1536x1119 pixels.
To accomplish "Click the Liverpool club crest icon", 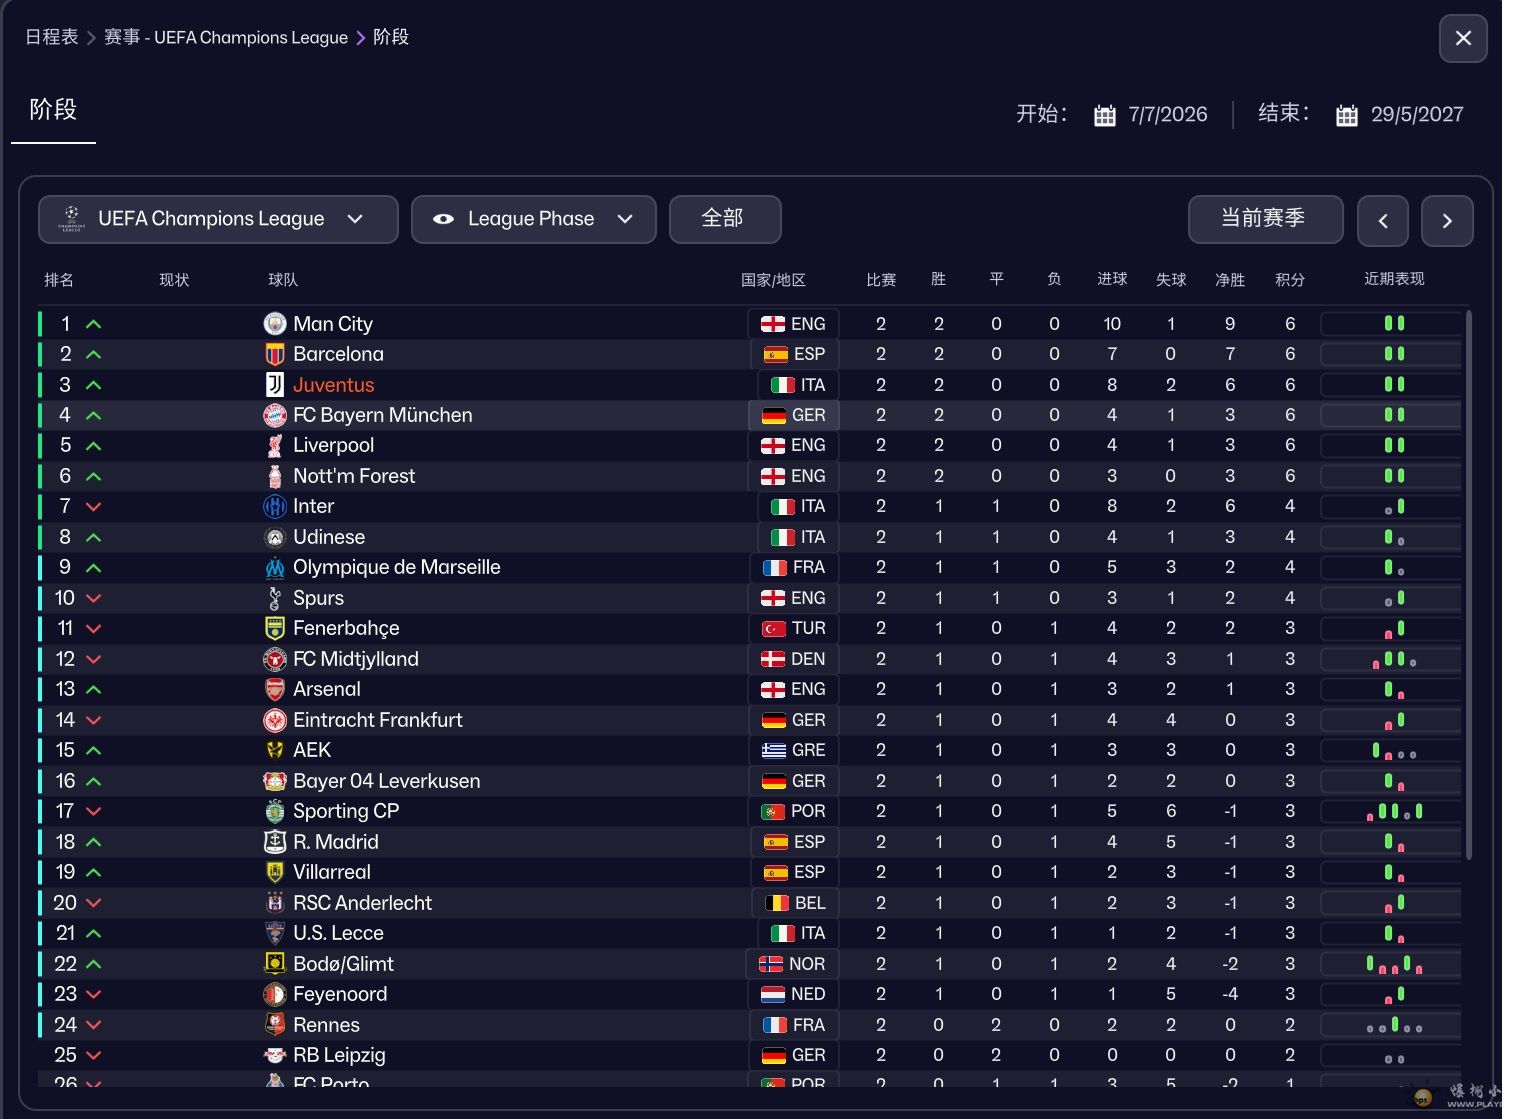I will 274,446.
